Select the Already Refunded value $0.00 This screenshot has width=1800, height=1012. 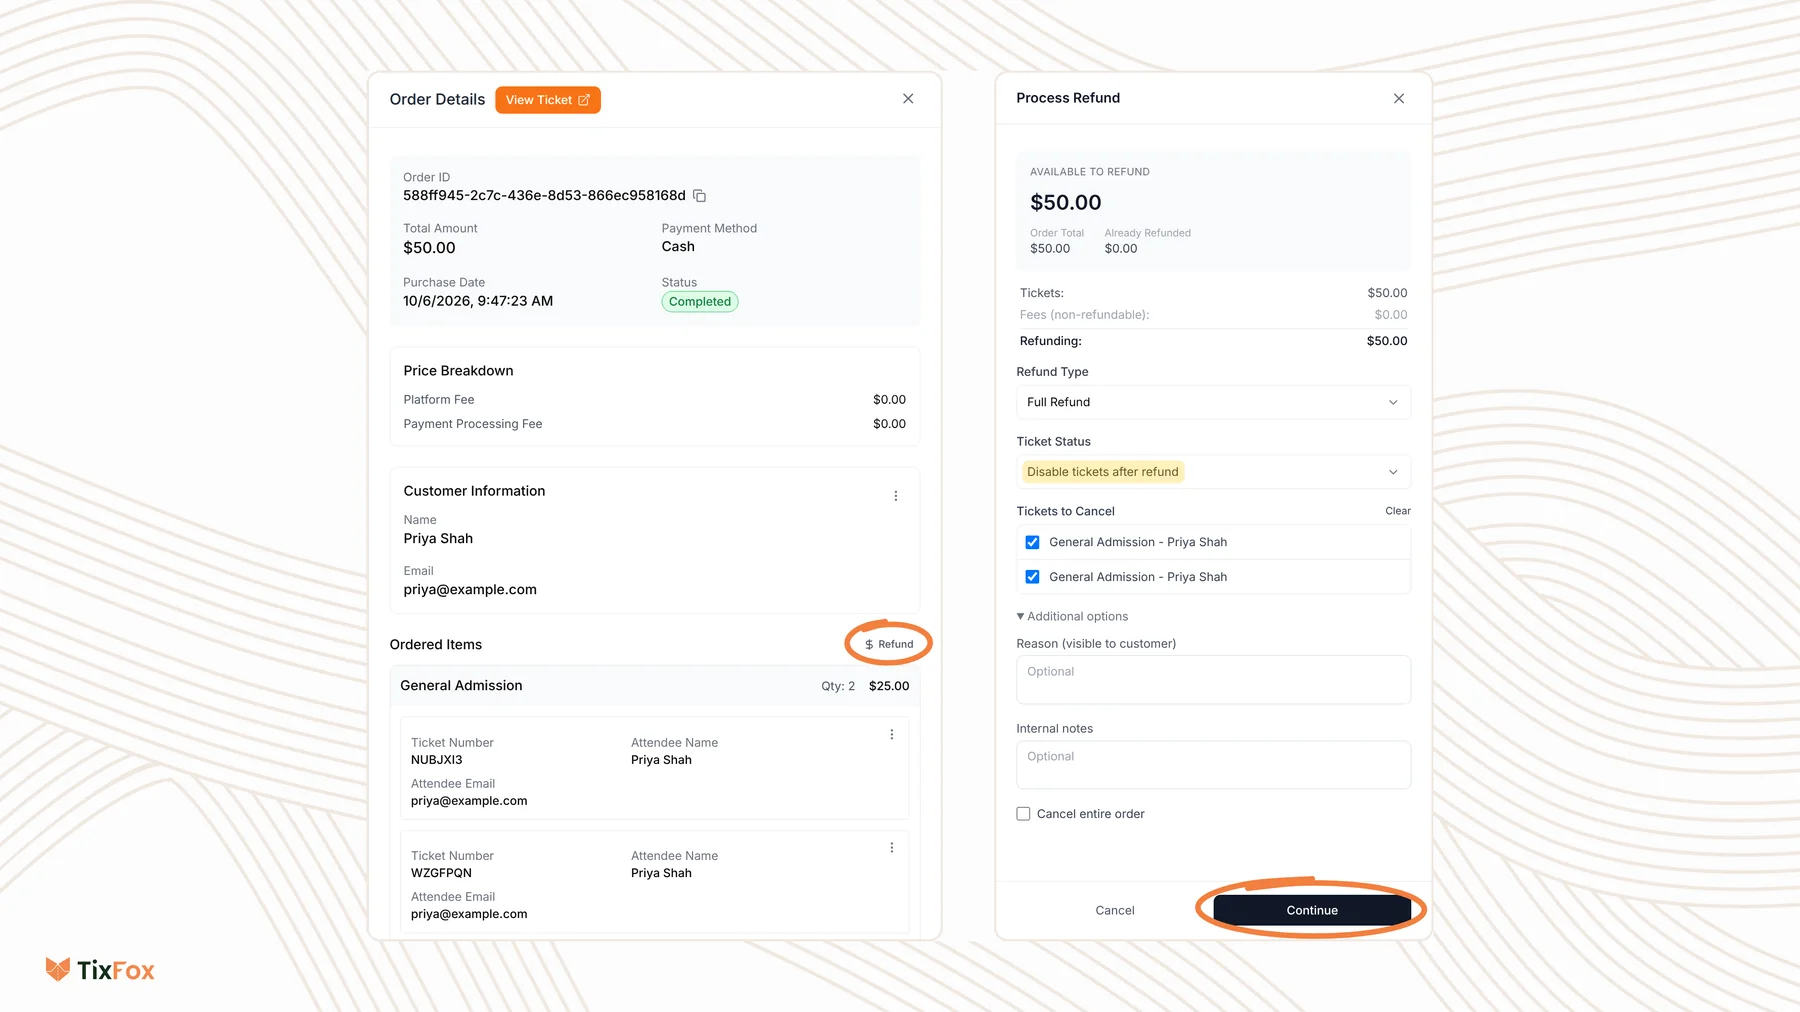click(x=1121, y=249)
